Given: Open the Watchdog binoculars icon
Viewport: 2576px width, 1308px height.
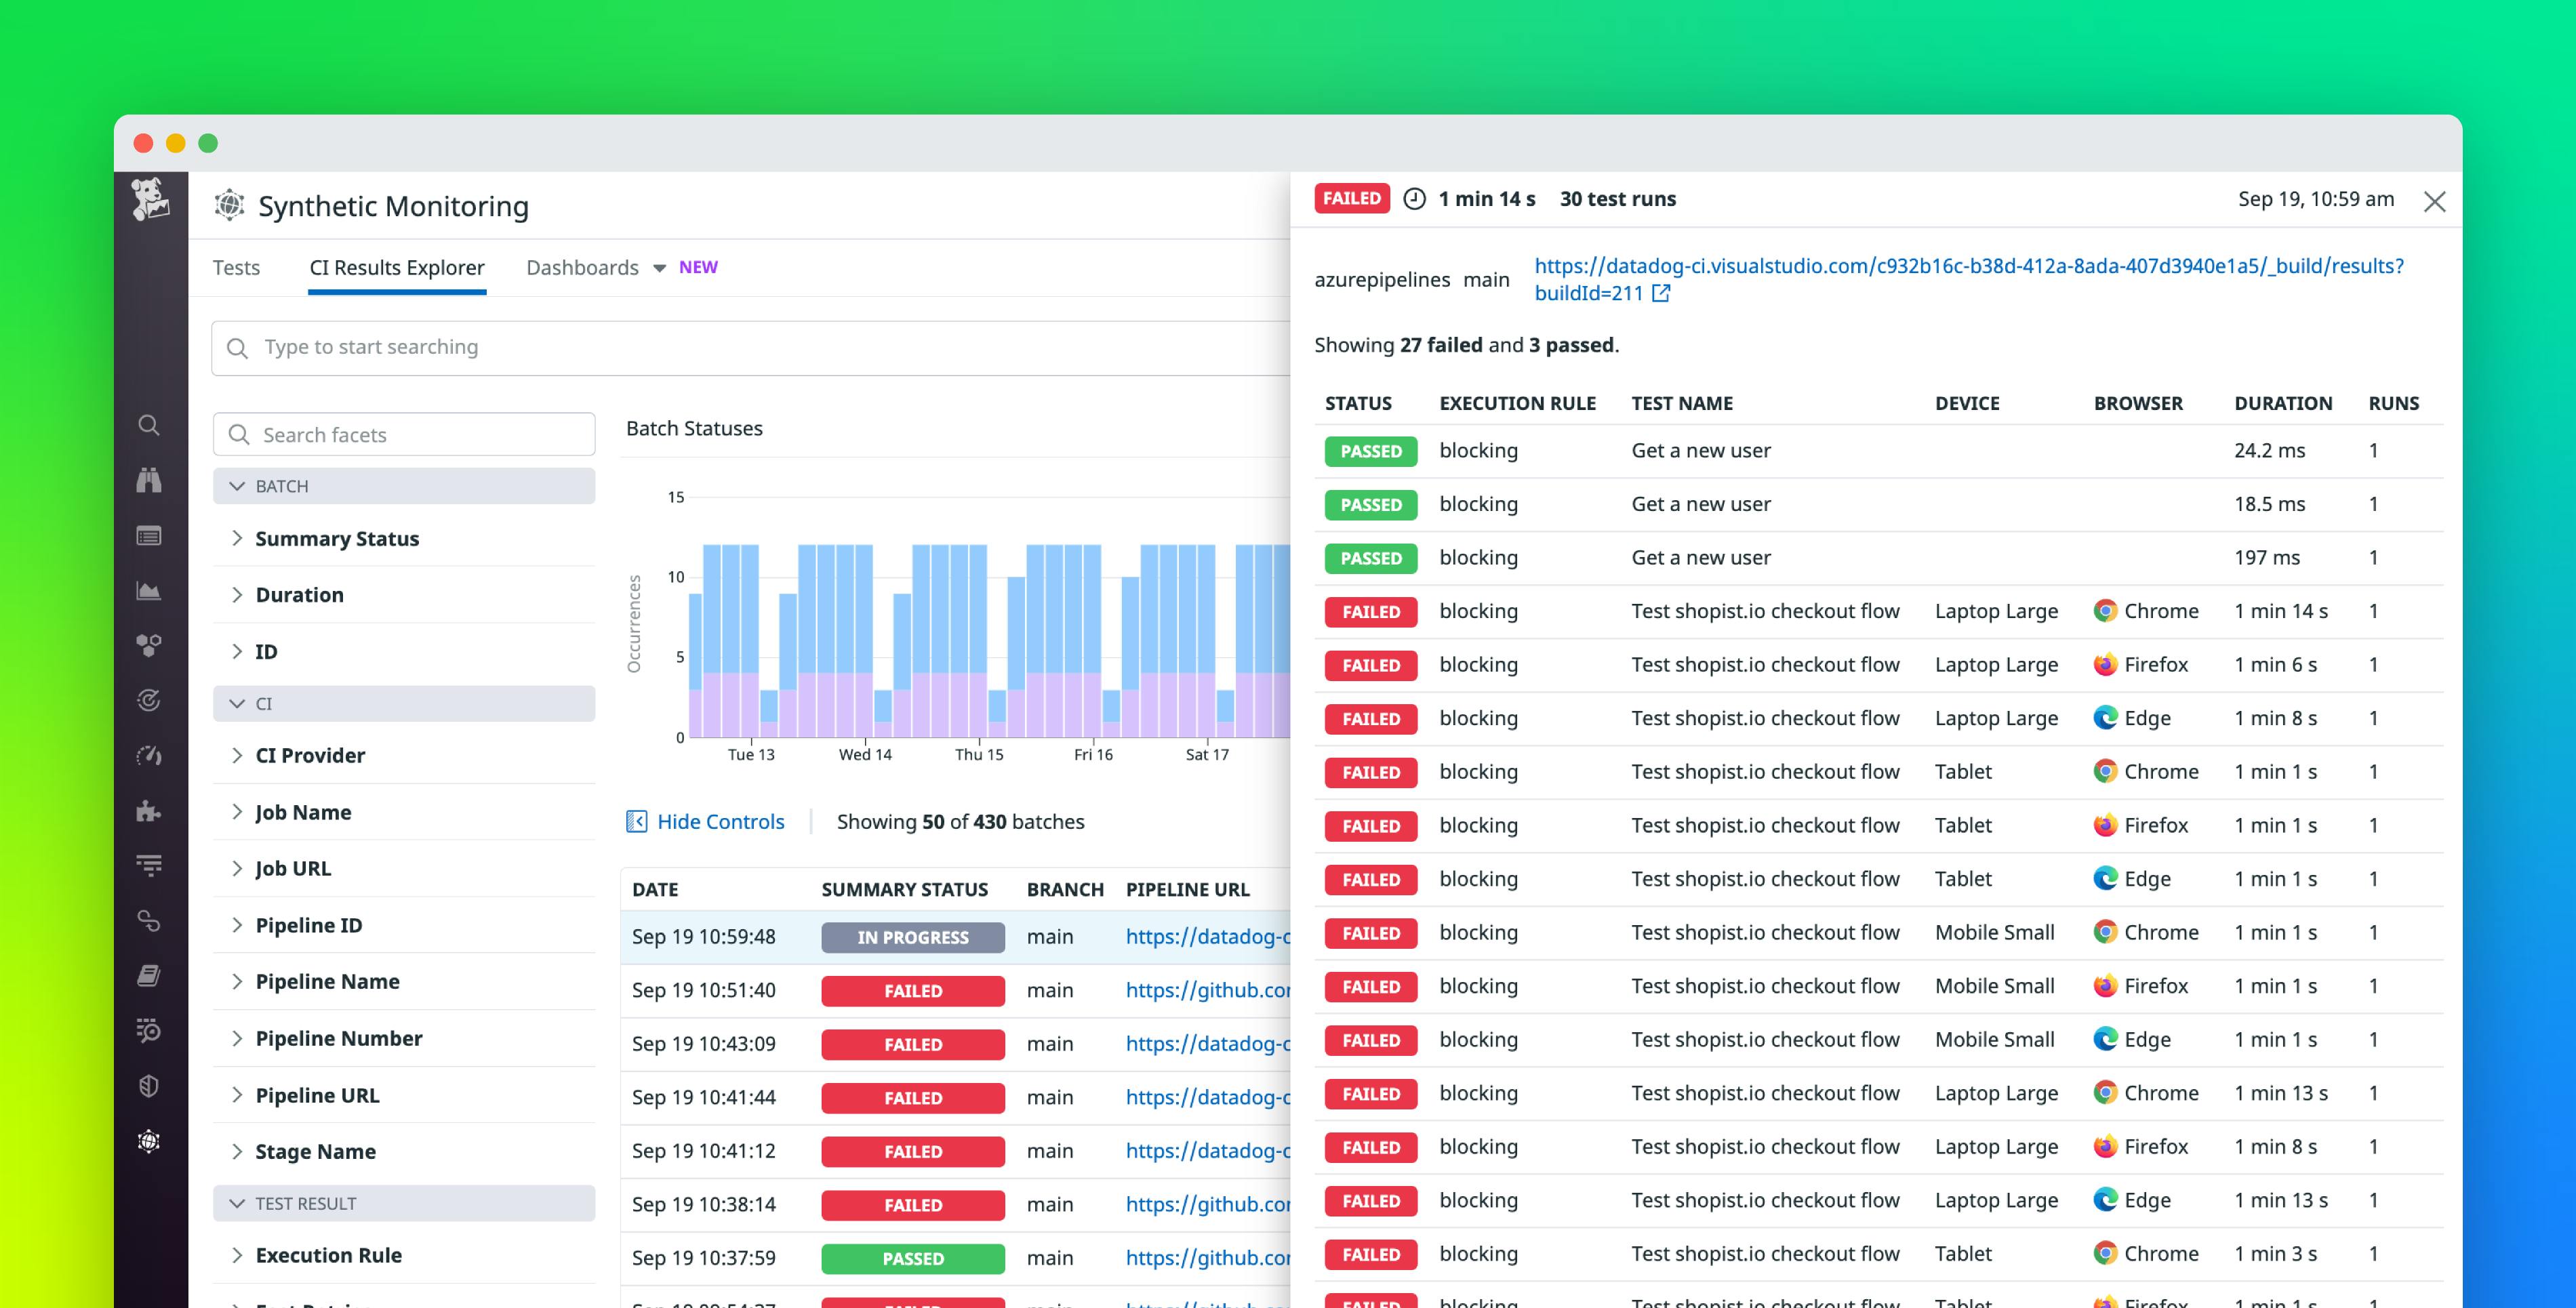Looking at the screenshot, I should [x=148, y=480].
